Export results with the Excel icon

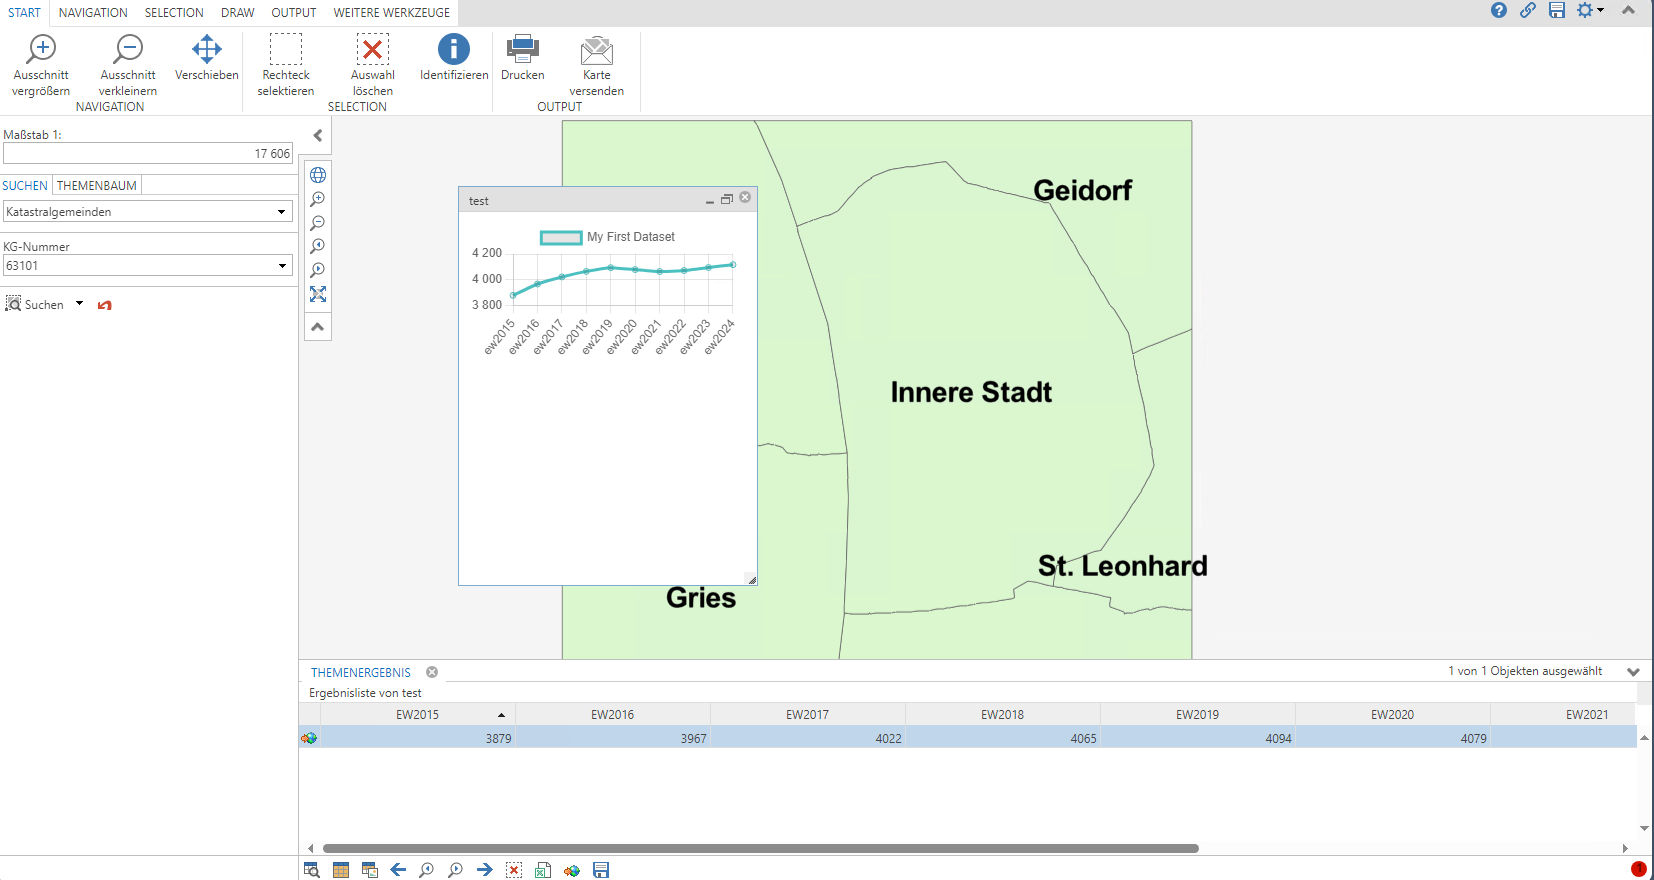(x=542, y=870)
